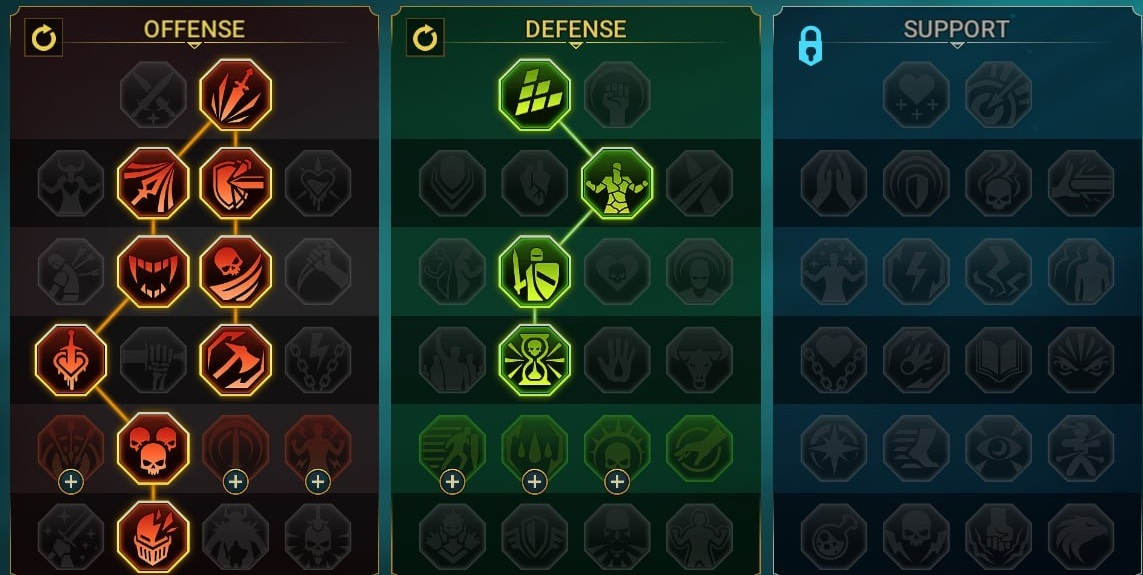The width and height of the screenshot is (1143, 575).
Task: Click the dimmed eye mastery in Support
Action: click(x=999, y=448)
